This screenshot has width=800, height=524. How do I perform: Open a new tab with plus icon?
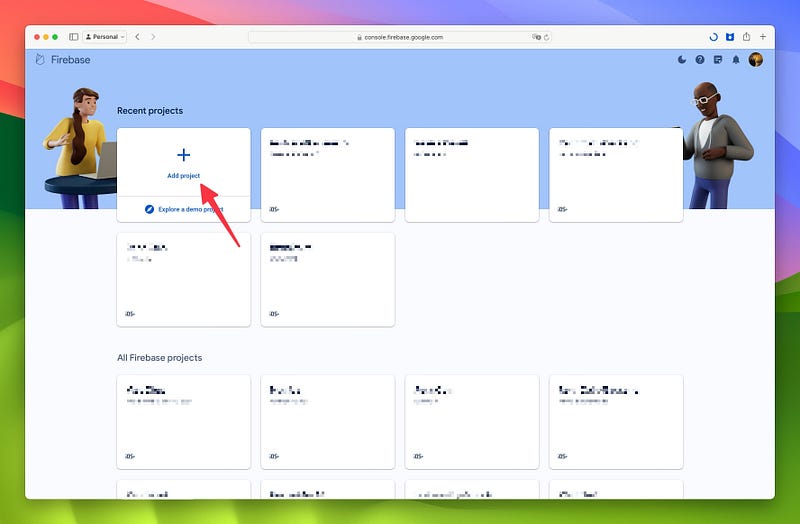(763, 37)
